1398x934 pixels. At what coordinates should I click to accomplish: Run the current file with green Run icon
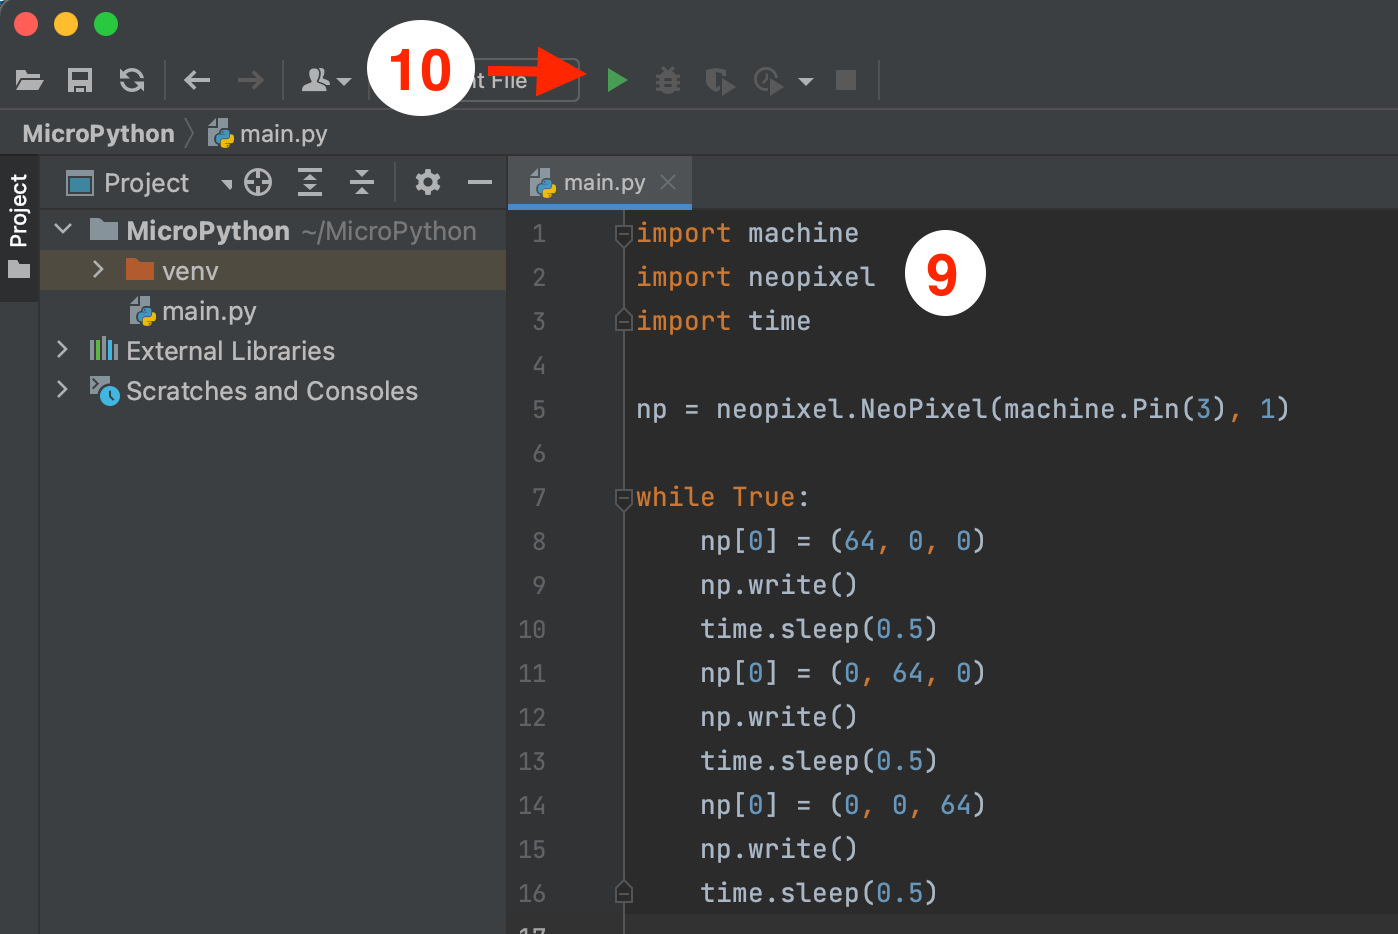click(x=618, y=80)
